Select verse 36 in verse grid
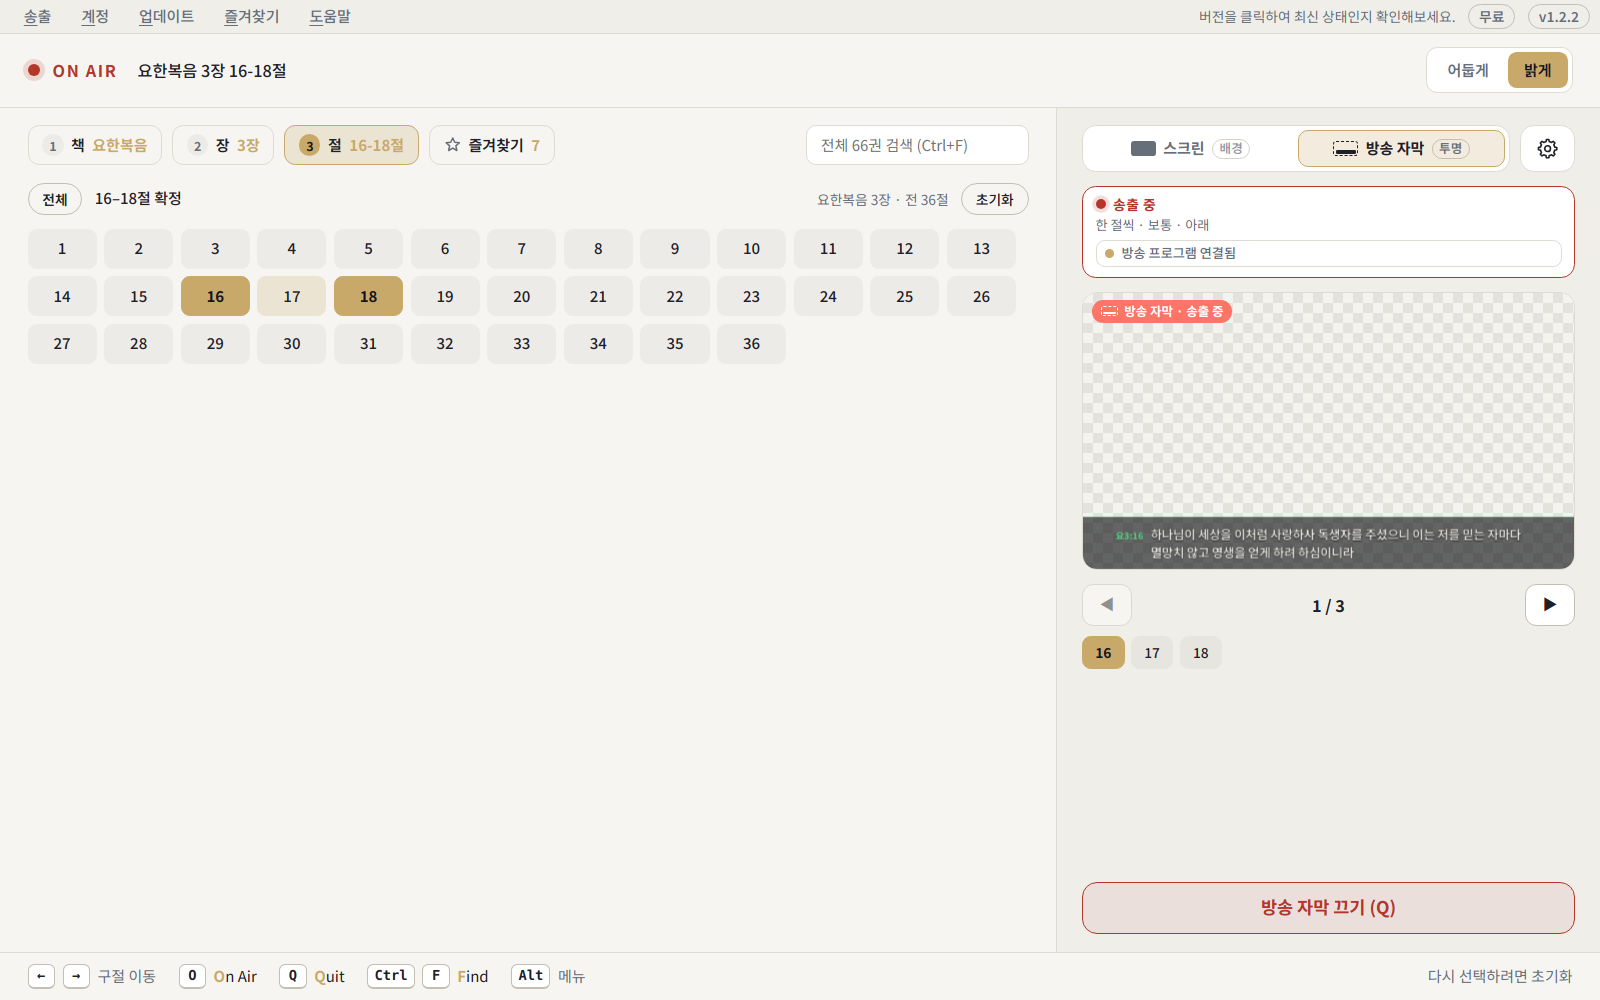Screen dimensions: 1600x1000 (x=751, y=343)
